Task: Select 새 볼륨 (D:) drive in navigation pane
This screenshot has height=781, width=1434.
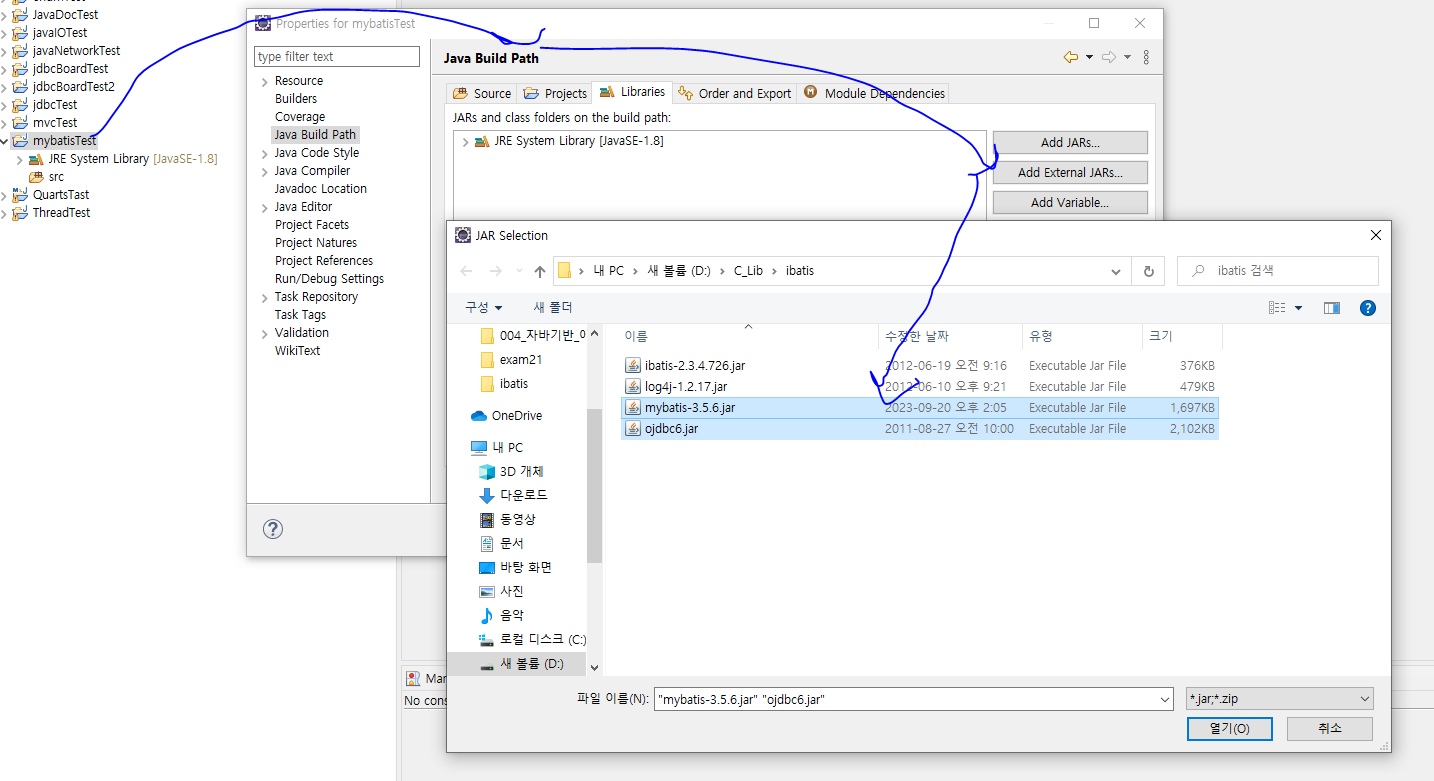Action: click(x=531, y=664)
